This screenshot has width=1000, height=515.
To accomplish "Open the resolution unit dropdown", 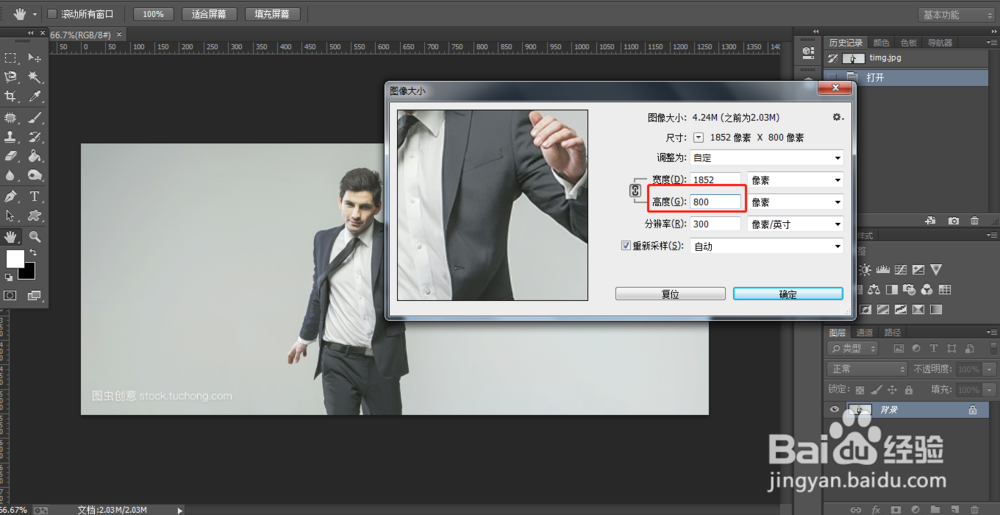I will 795,224.
